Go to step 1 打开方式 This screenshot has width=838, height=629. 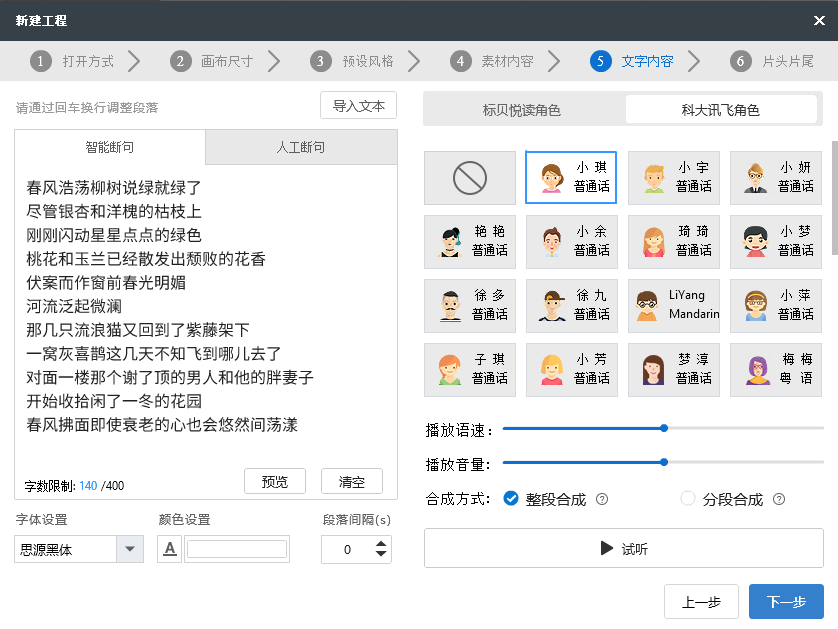coord(72,61)
